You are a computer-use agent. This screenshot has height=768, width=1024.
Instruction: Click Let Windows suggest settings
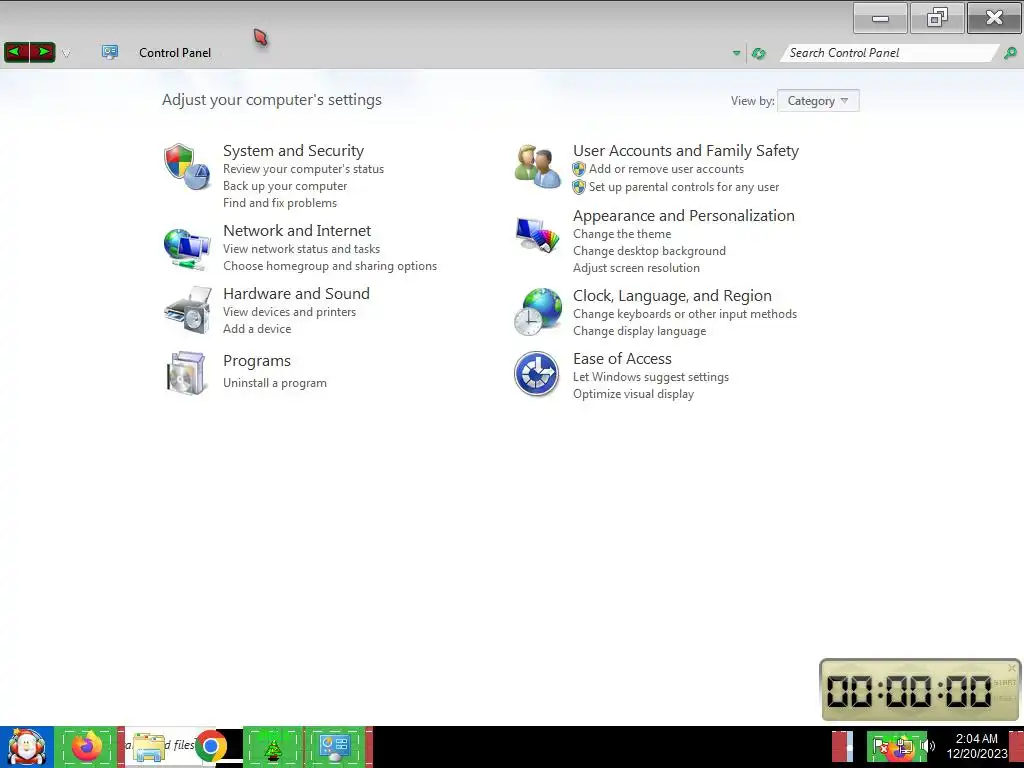650,377
